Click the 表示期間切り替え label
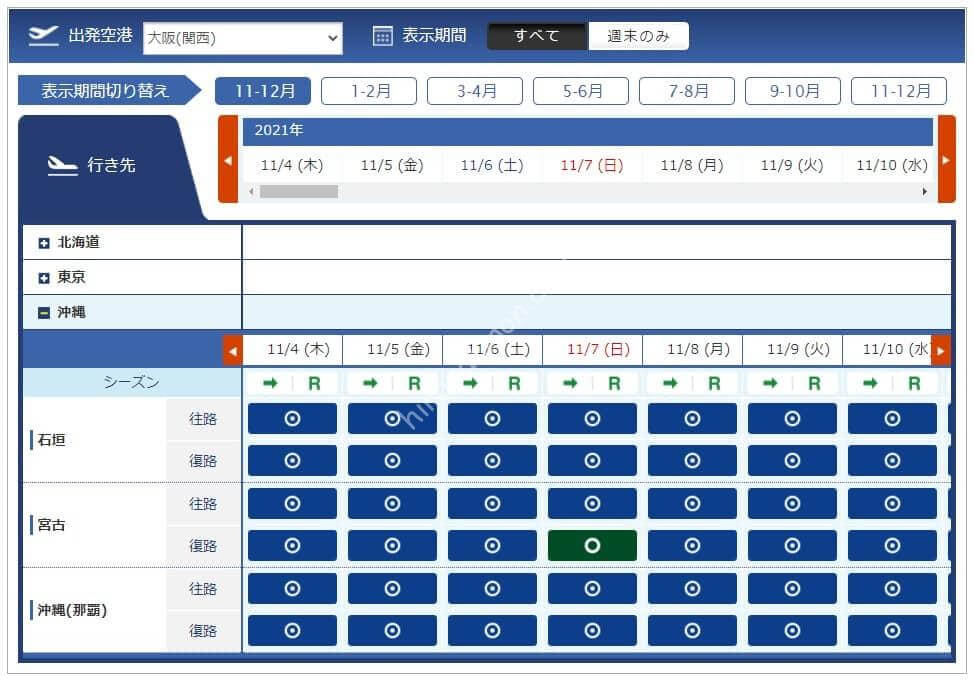The height and width of the screenshot is (680, 974). (x=105, y=91)
